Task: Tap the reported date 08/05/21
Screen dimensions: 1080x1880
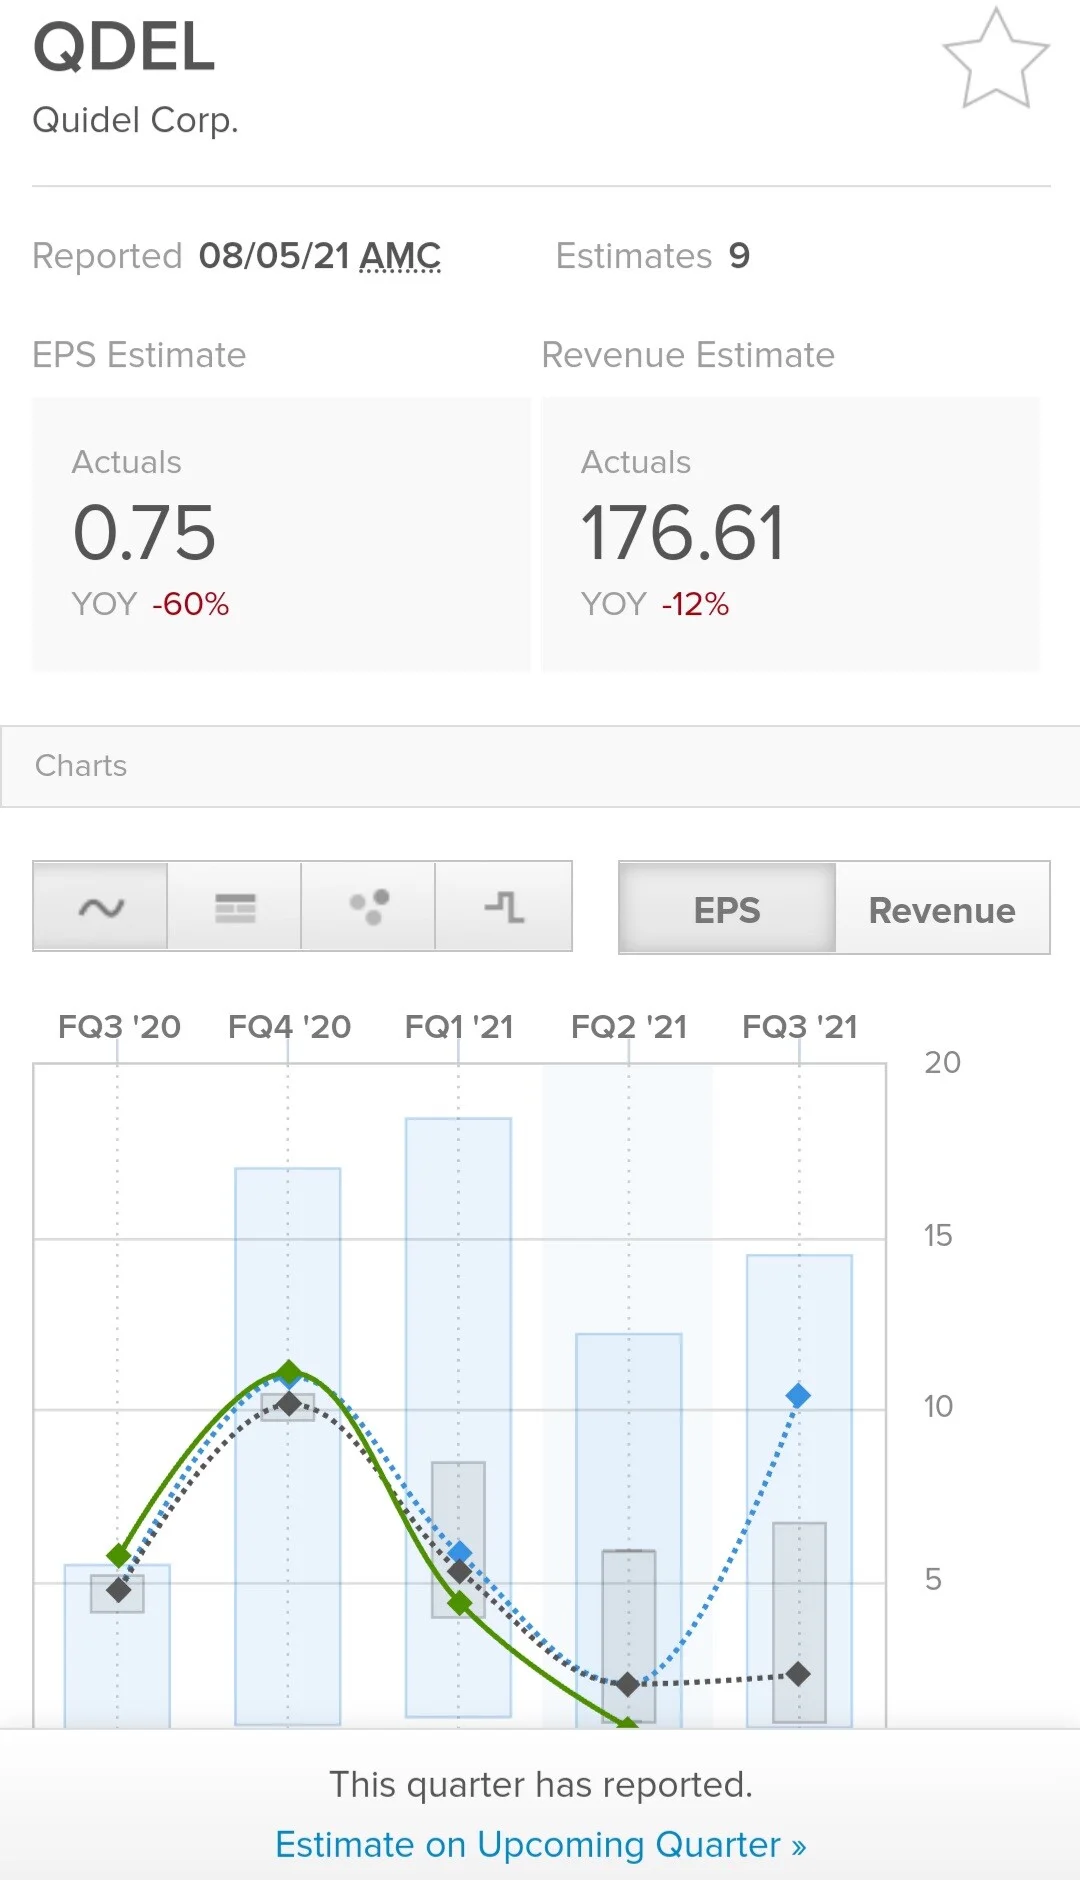Action: pyautogui.click(x=274, y=256)
